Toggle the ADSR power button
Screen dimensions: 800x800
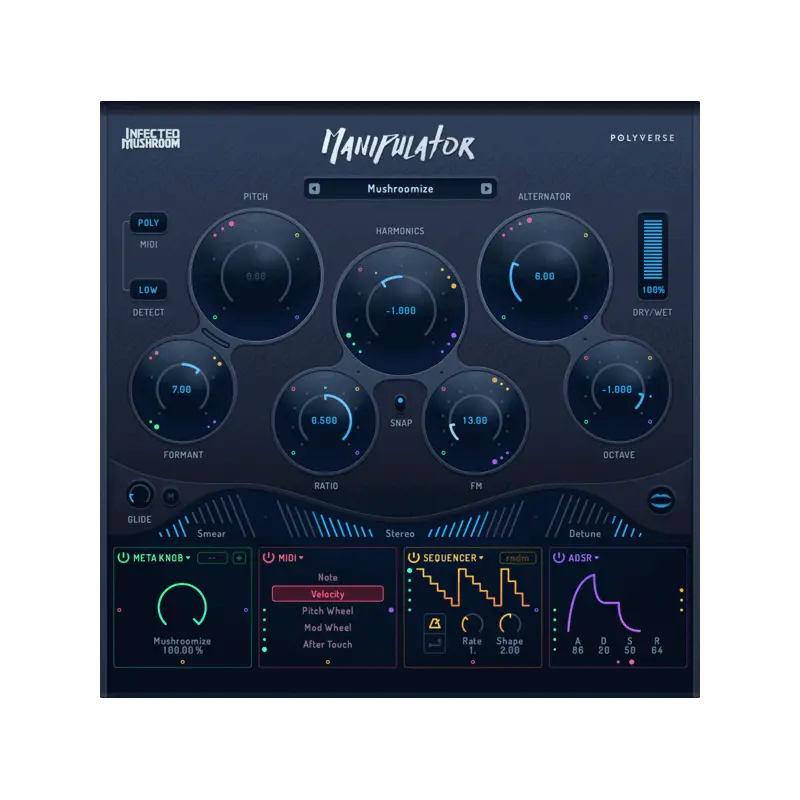(x=559, y=558)
